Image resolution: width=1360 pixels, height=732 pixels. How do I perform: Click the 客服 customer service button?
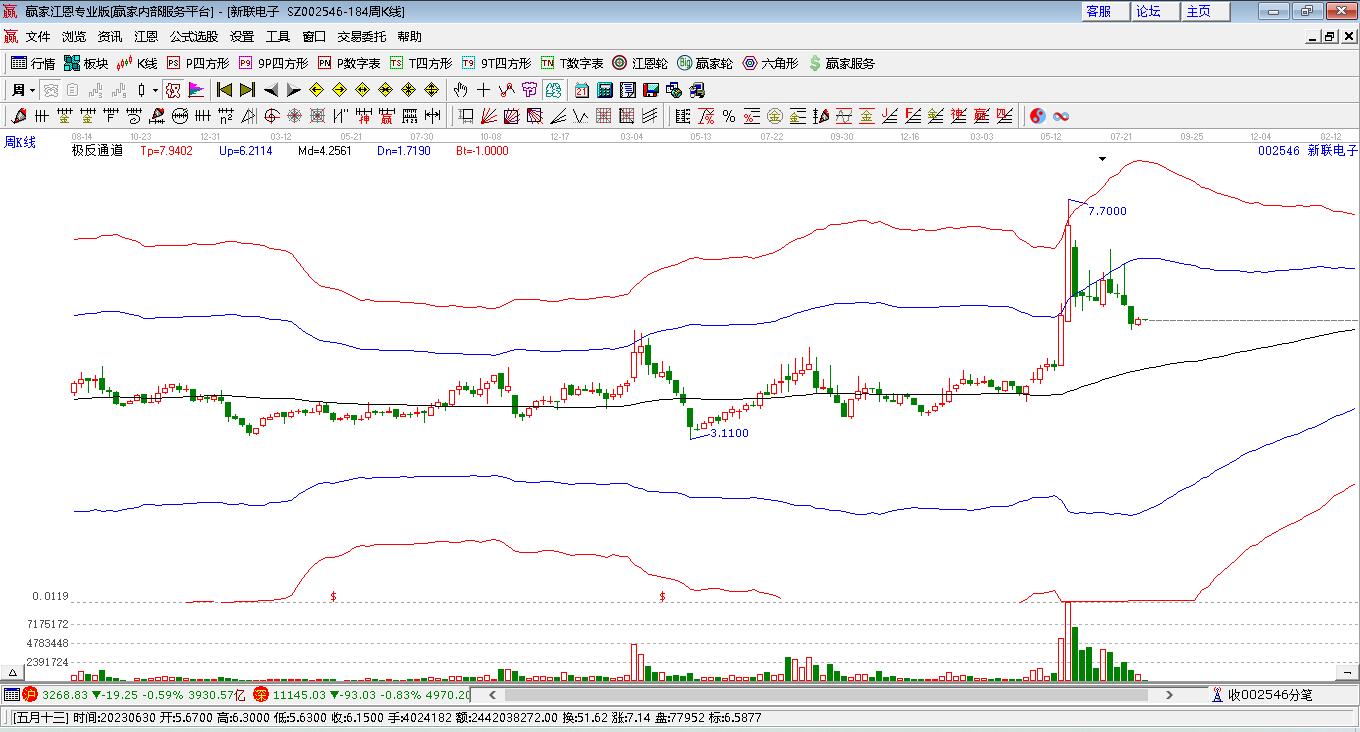(x=1098, y=11)
